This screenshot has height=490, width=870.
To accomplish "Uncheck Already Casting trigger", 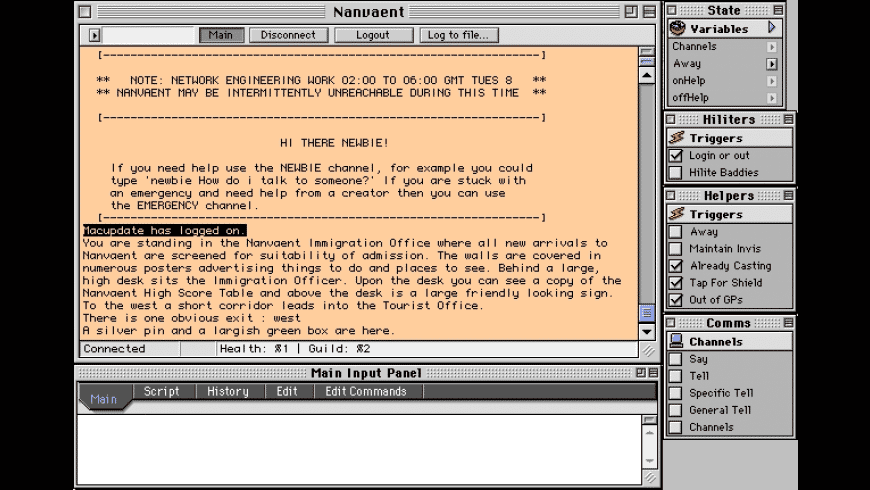I will click(x=675, y=266).
